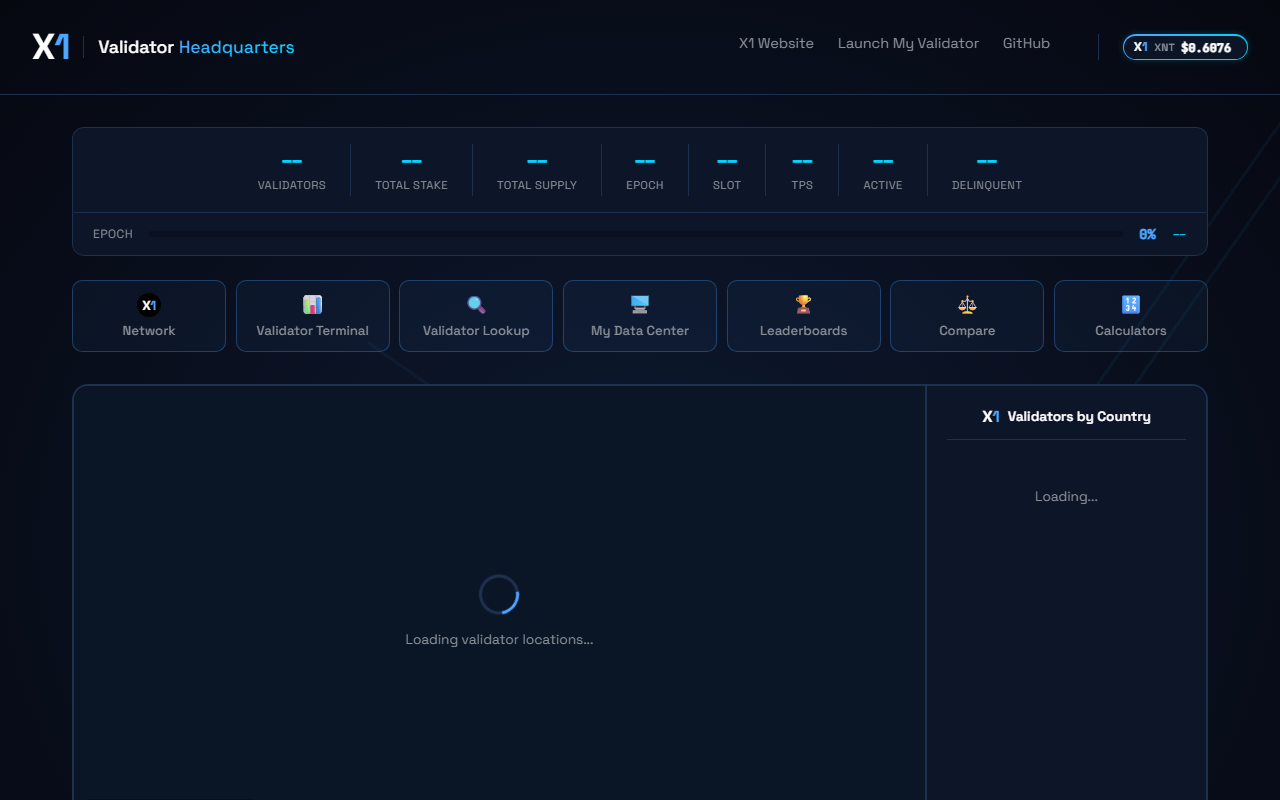Image resolution: width=1280 pixels, height=800 pixels.
Task: Switch to the Validator Terminal tab
Action: [313, 316]
